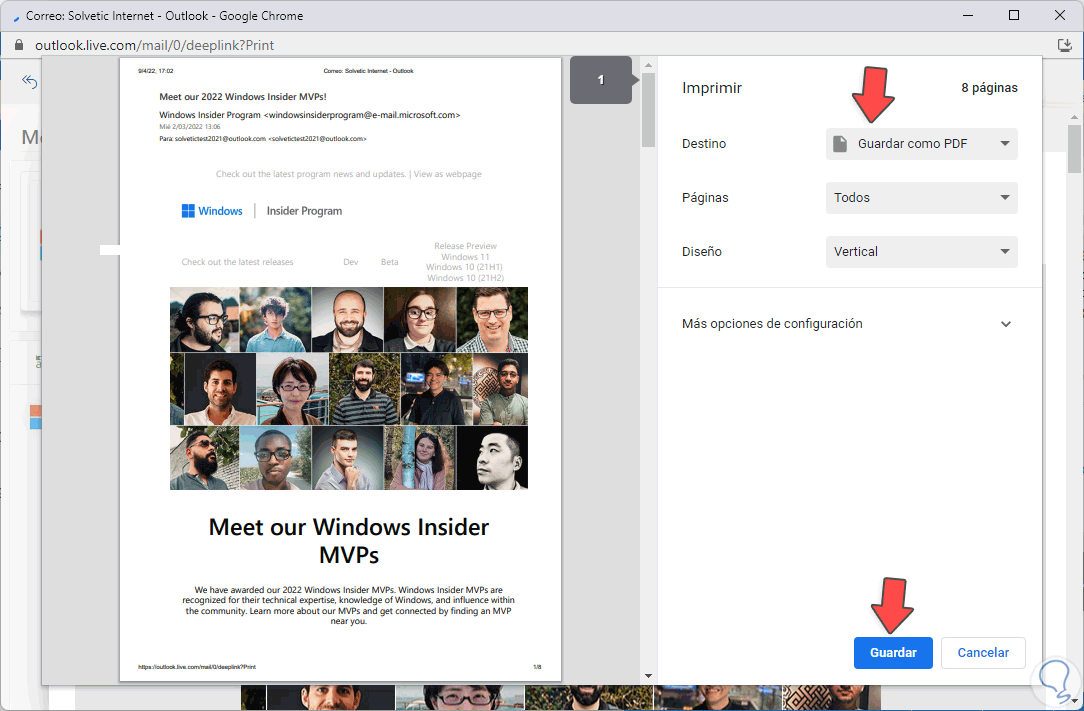Click the MVP photo grid in the preview
Screen dimensions: 1084x711
(x=350, y=390)
